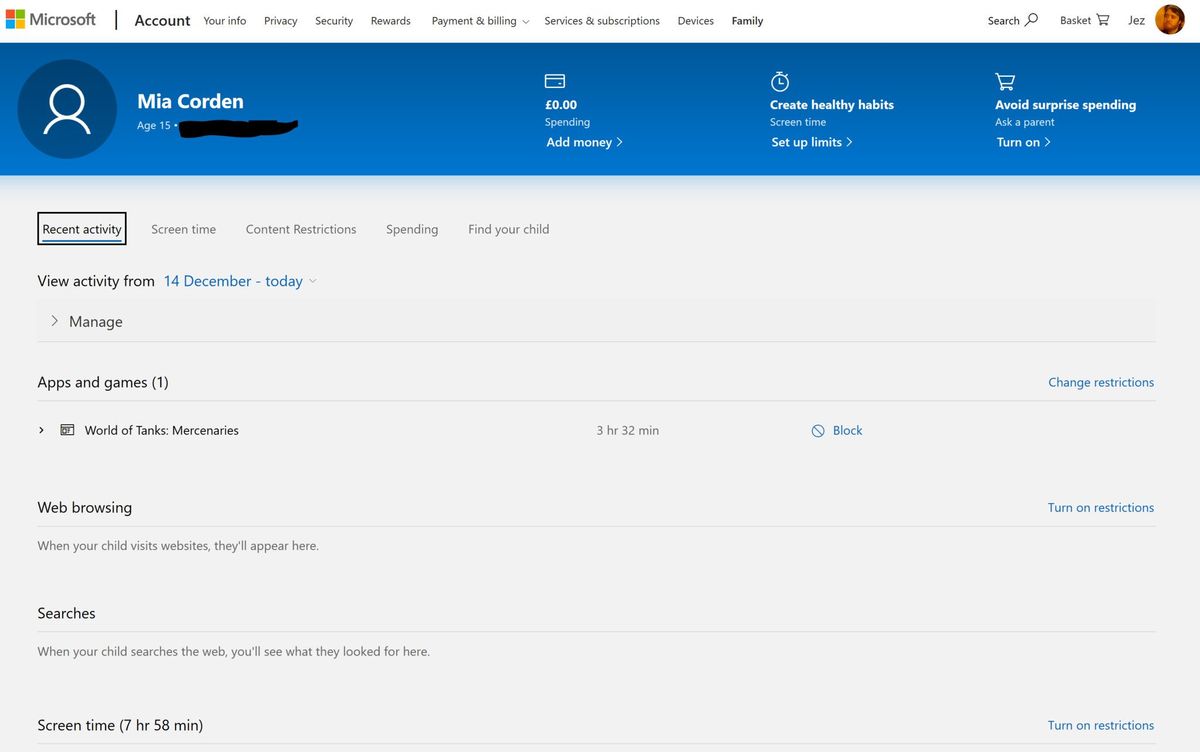This screenshot has height=752, width=1200.
Task: Click the Screen time stopwatch icon
Action: pos(780,80)
